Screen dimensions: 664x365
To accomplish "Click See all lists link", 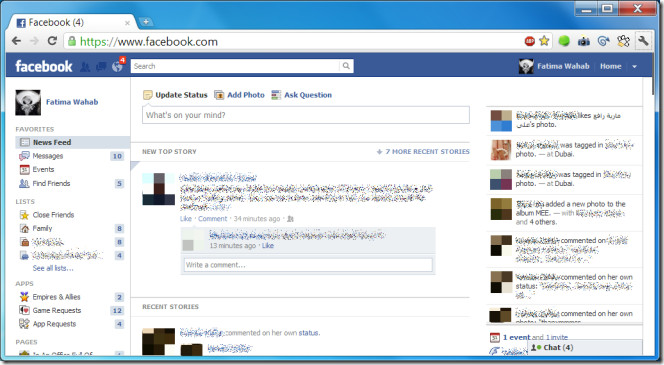I will (x=53, y=268).
